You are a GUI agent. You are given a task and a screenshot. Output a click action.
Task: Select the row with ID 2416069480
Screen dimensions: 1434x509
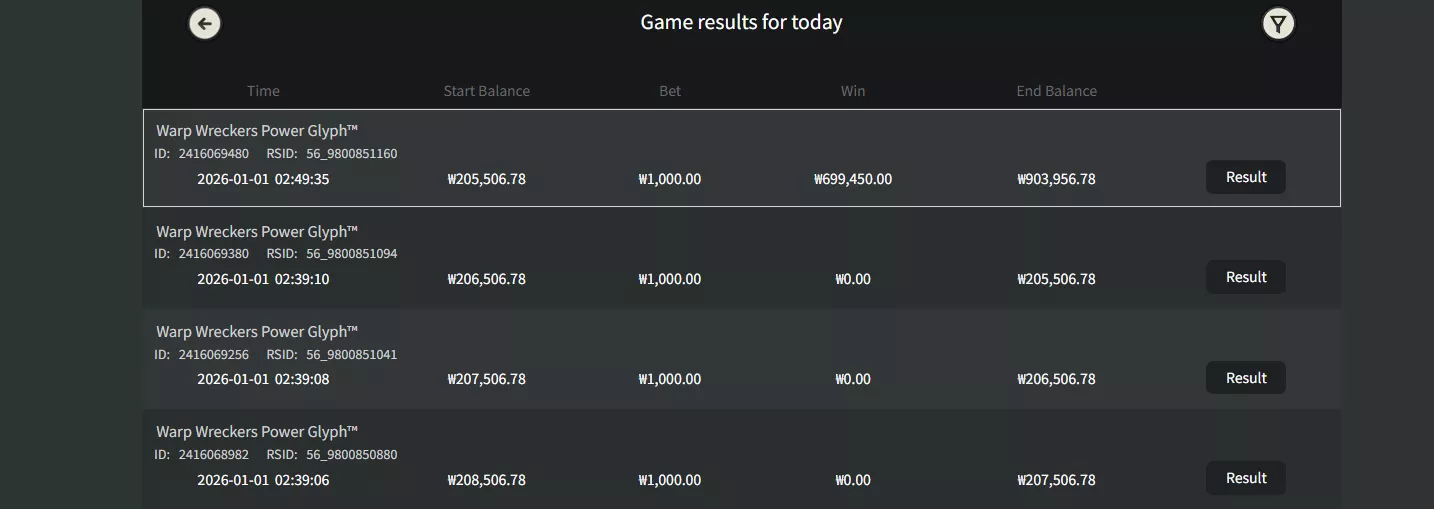[742, 158]
